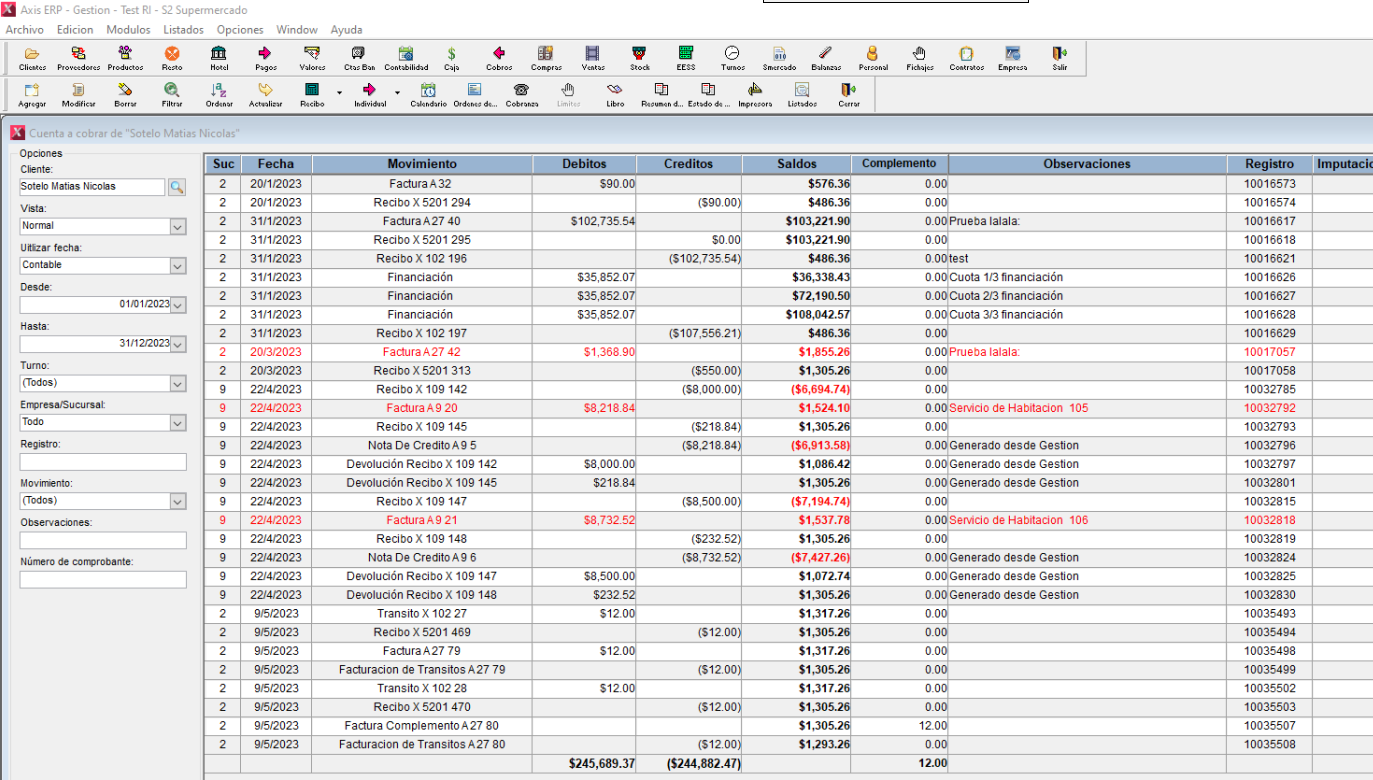Click the Hotel toolbar icon
The image size is (1373, 780).
tap(219, 58)
